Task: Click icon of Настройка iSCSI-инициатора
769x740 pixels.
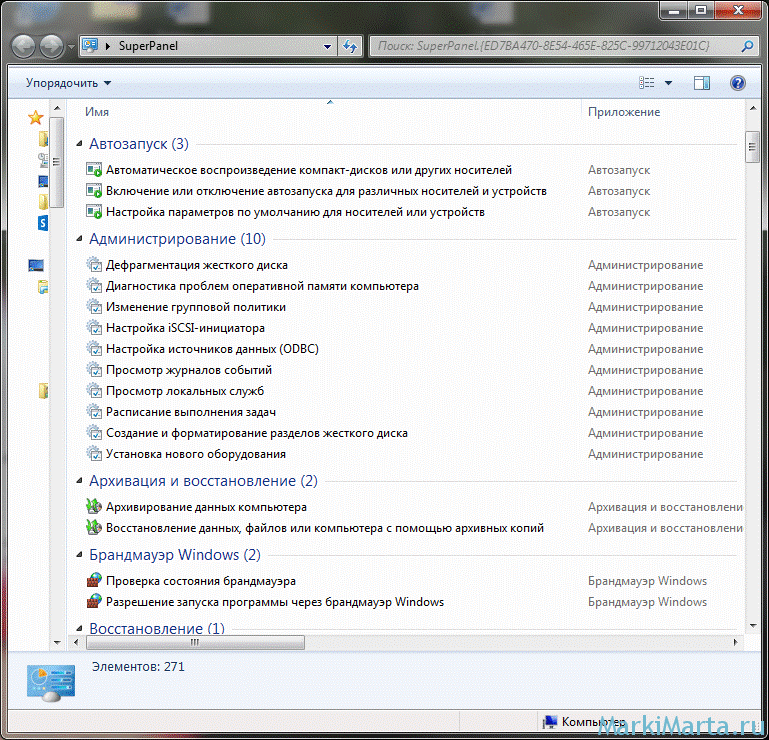Action: (94, 328)
